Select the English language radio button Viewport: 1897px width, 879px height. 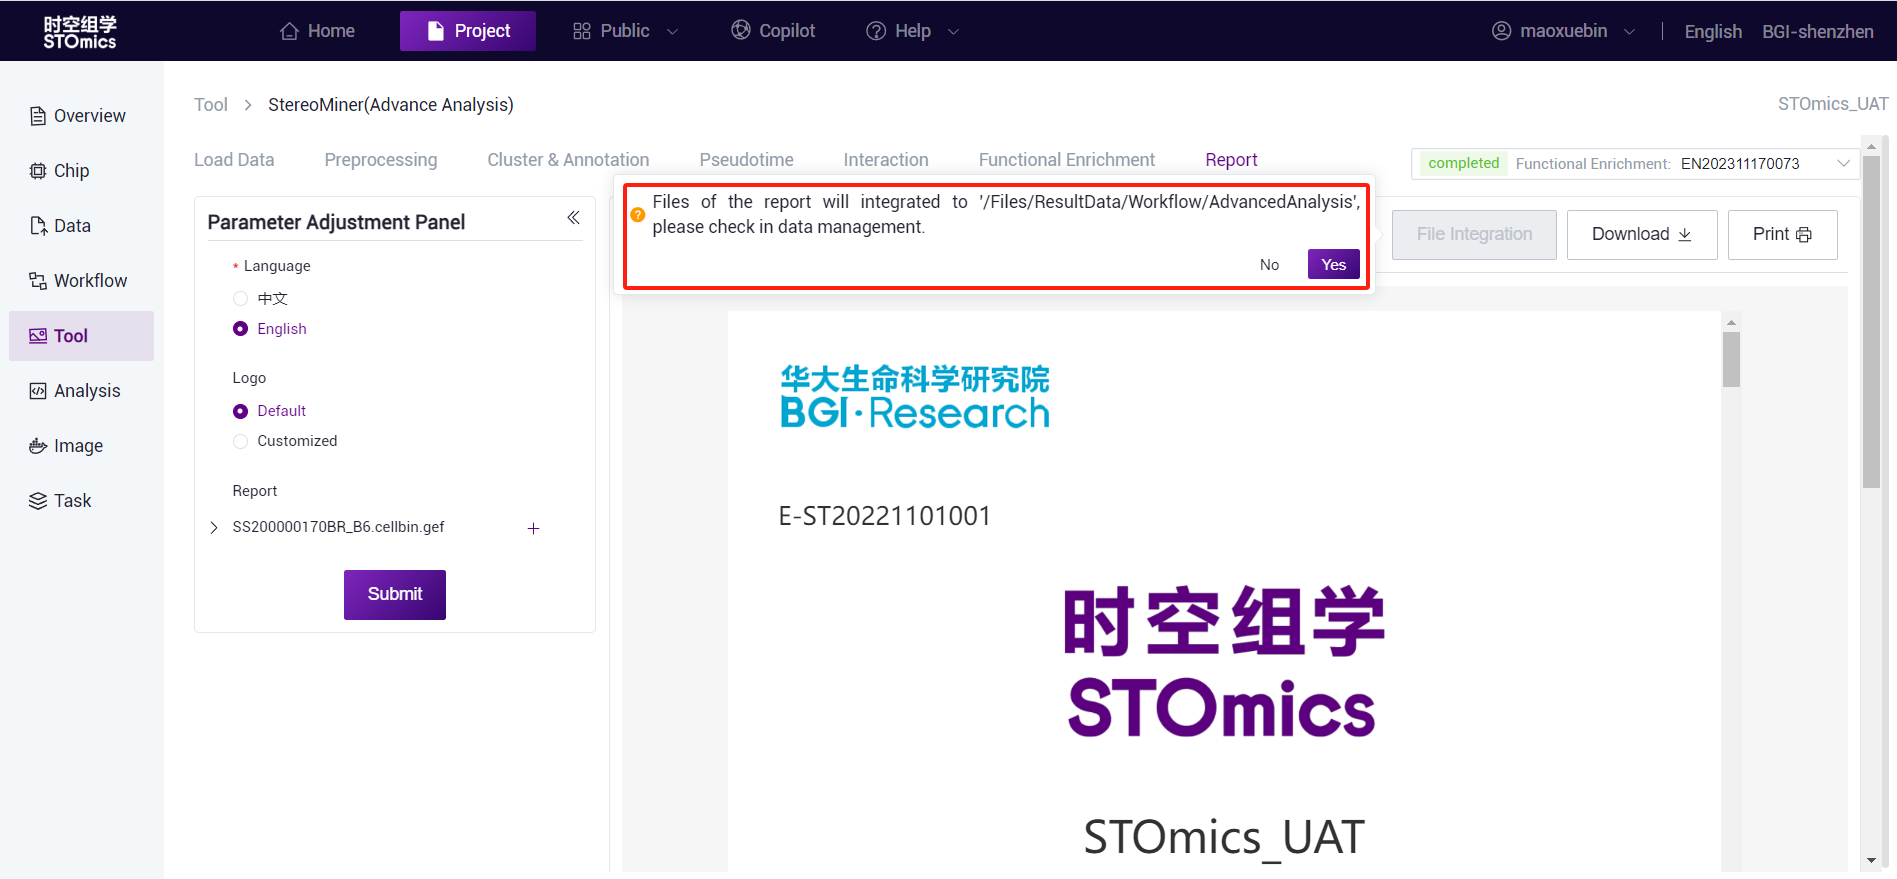click(x=240, y=329)
